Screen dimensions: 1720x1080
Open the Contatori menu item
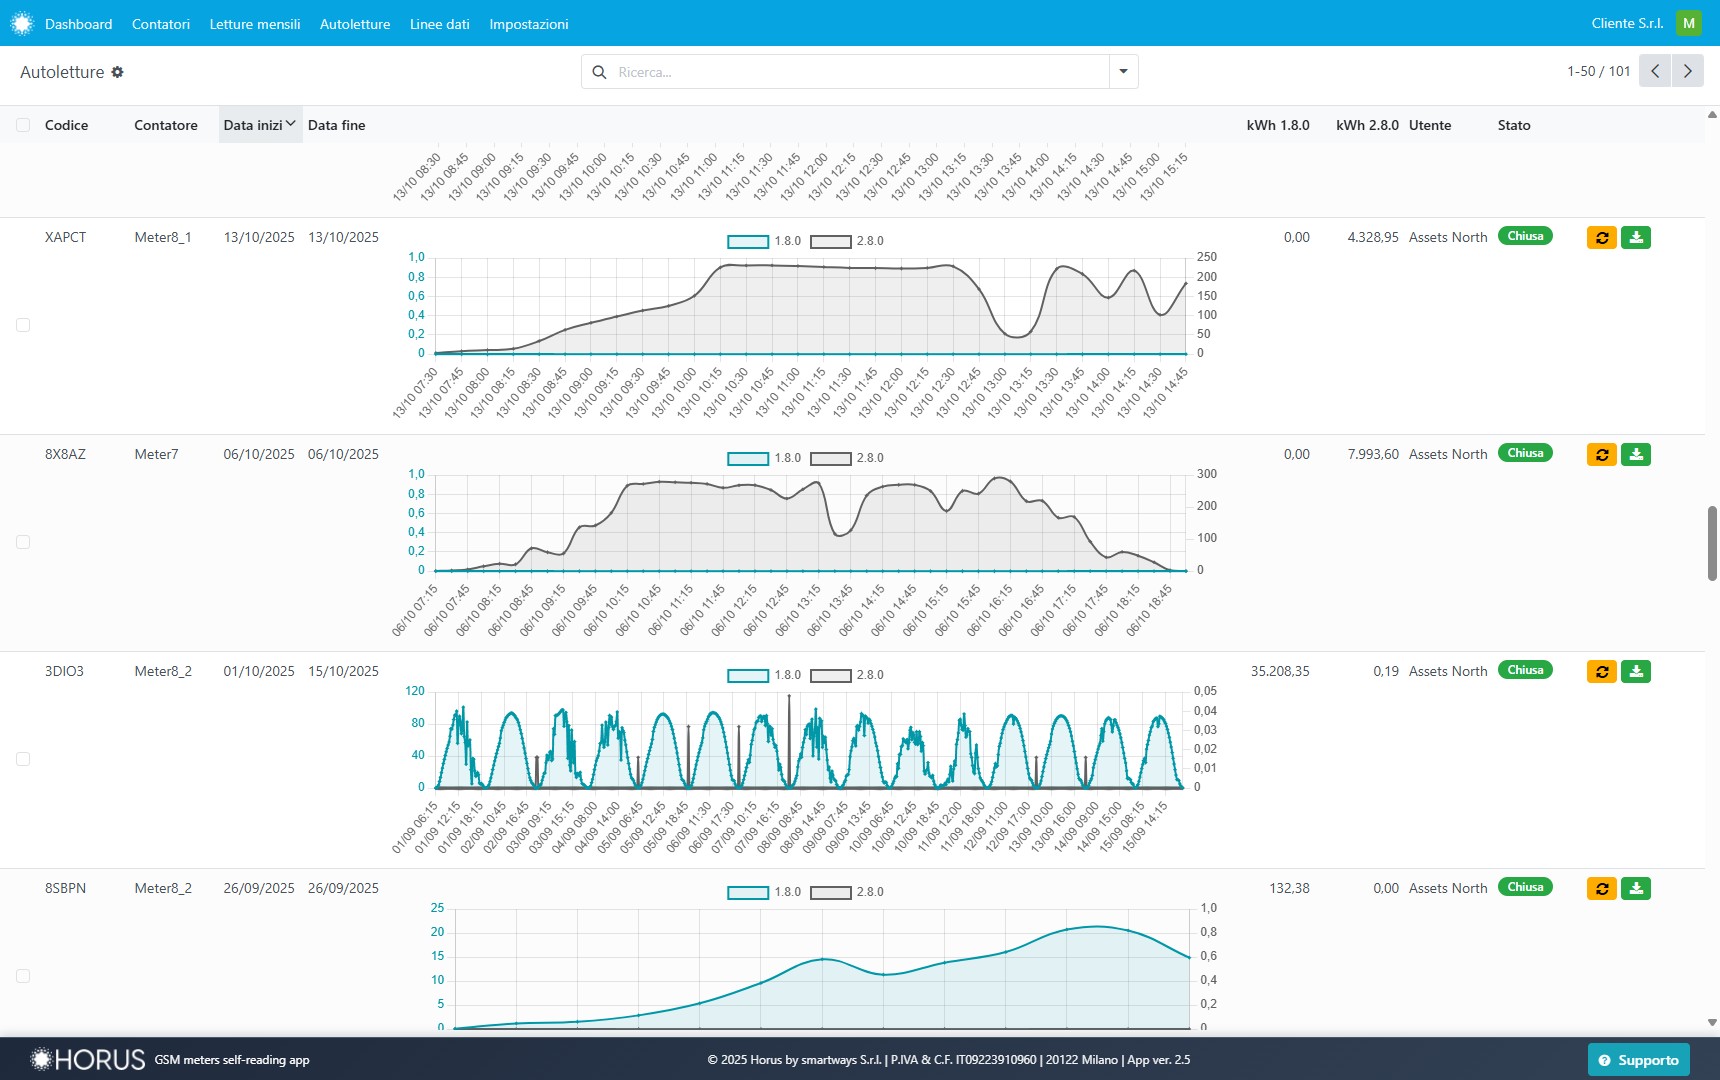point(160,24)
